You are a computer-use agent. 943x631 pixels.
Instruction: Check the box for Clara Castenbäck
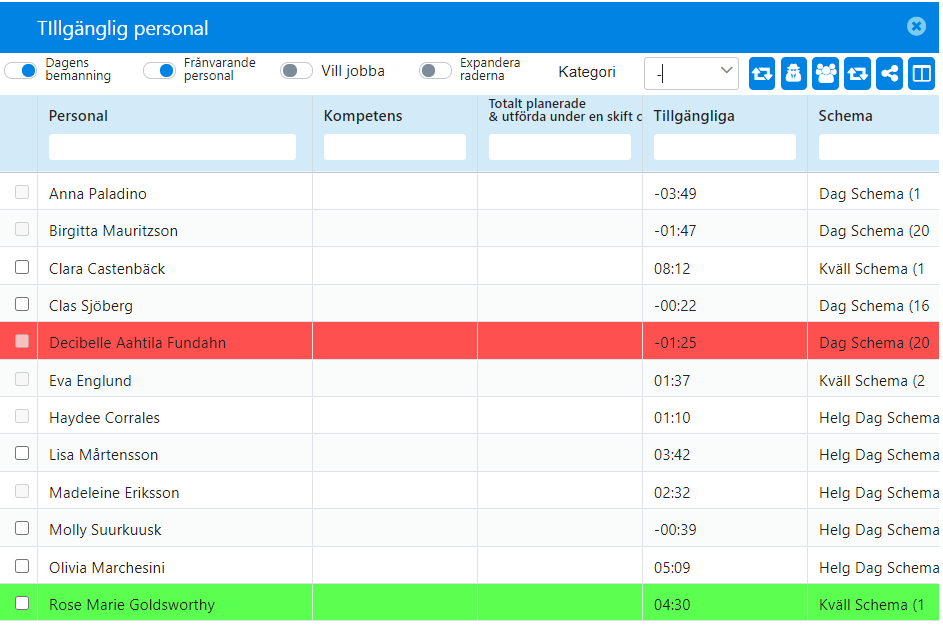pyautogui.click(x=22, y=267)
